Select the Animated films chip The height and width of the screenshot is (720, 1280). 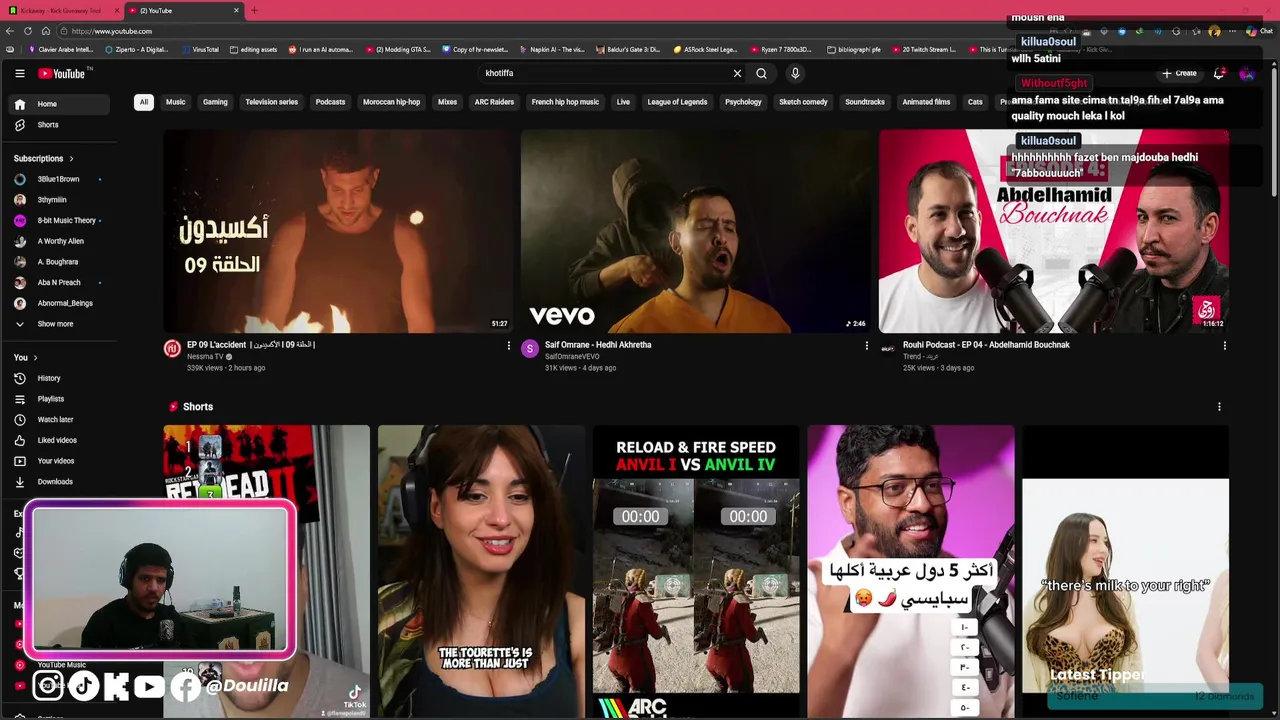pyautogui.click(x=926, y=102)
